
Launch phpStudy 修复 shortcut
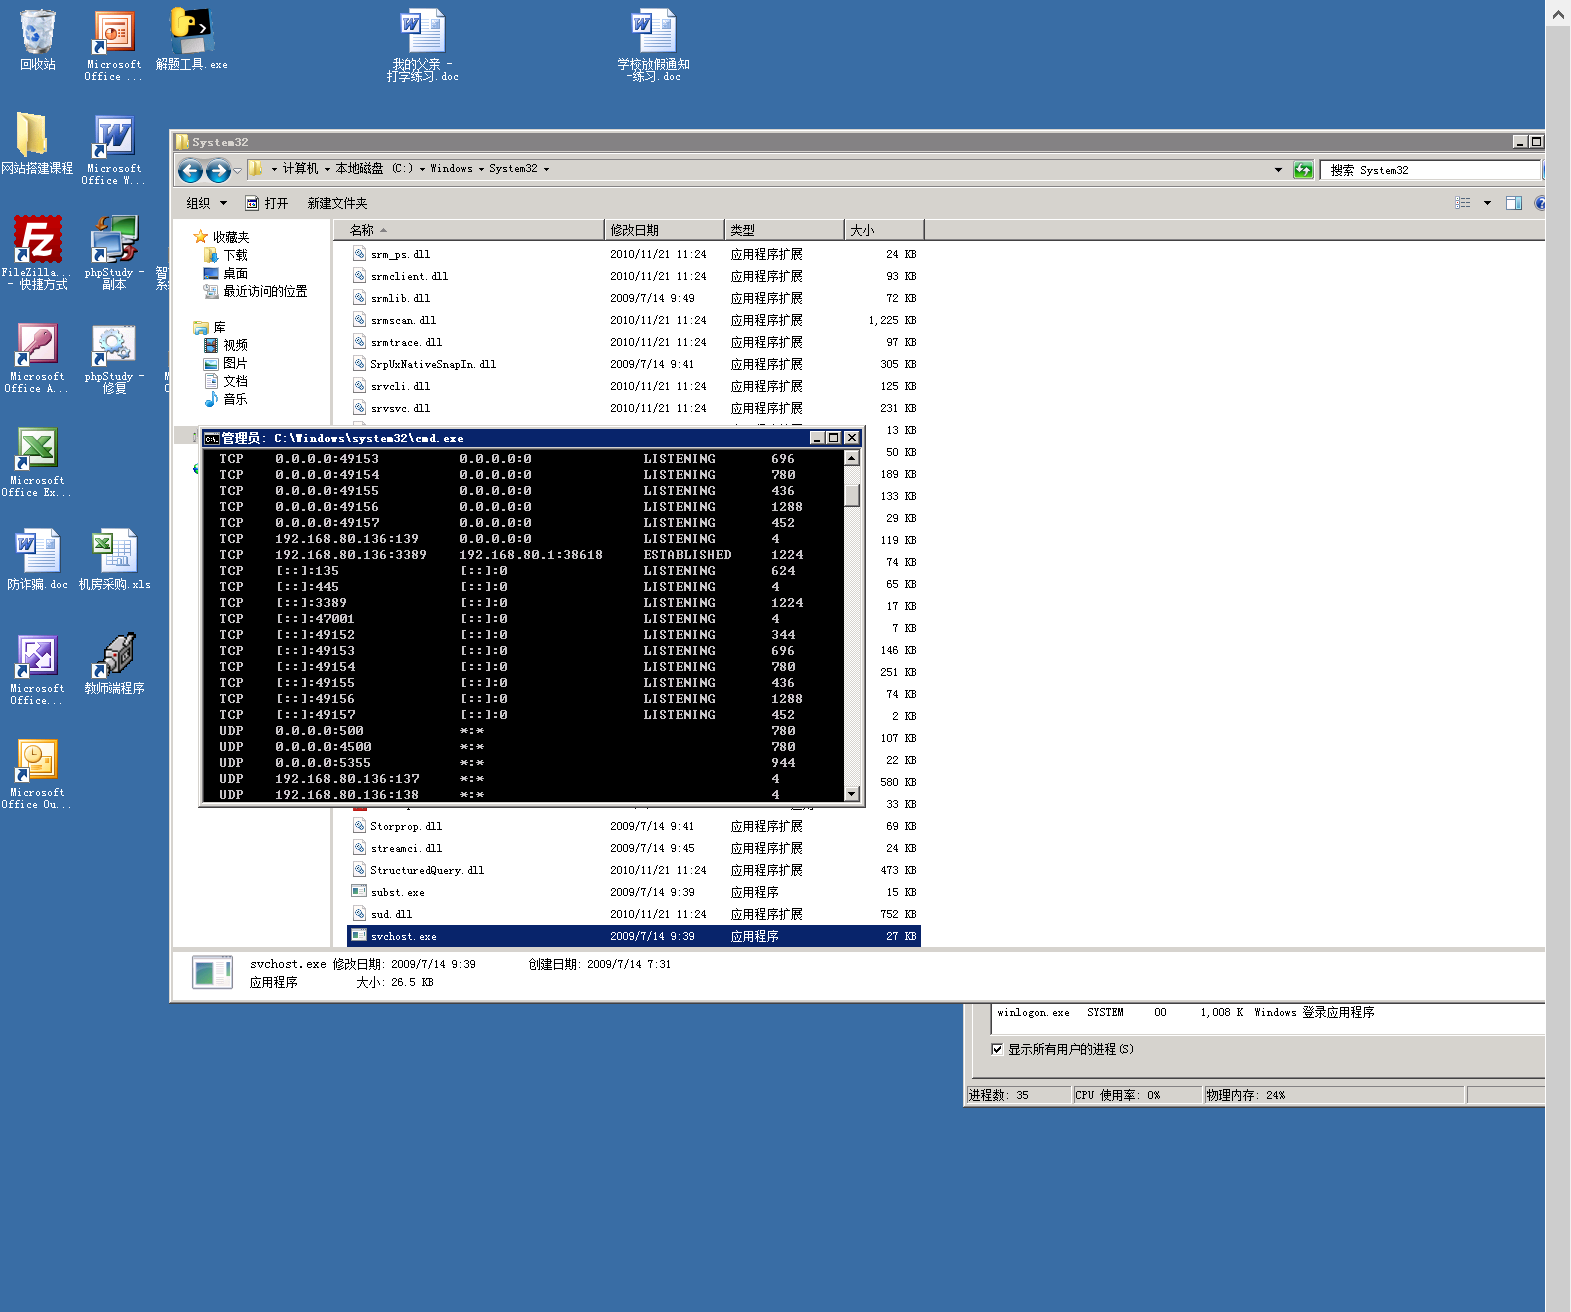114,358
